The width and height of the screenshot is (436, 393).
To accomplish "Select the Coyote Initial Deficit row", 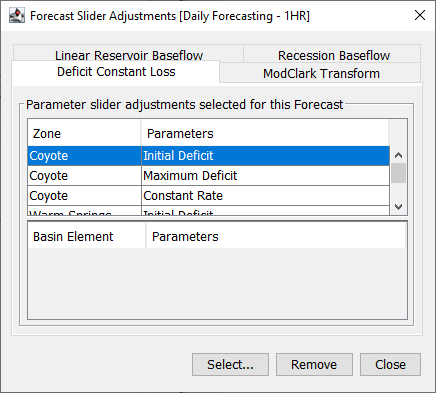I will (x=209, y=156).
